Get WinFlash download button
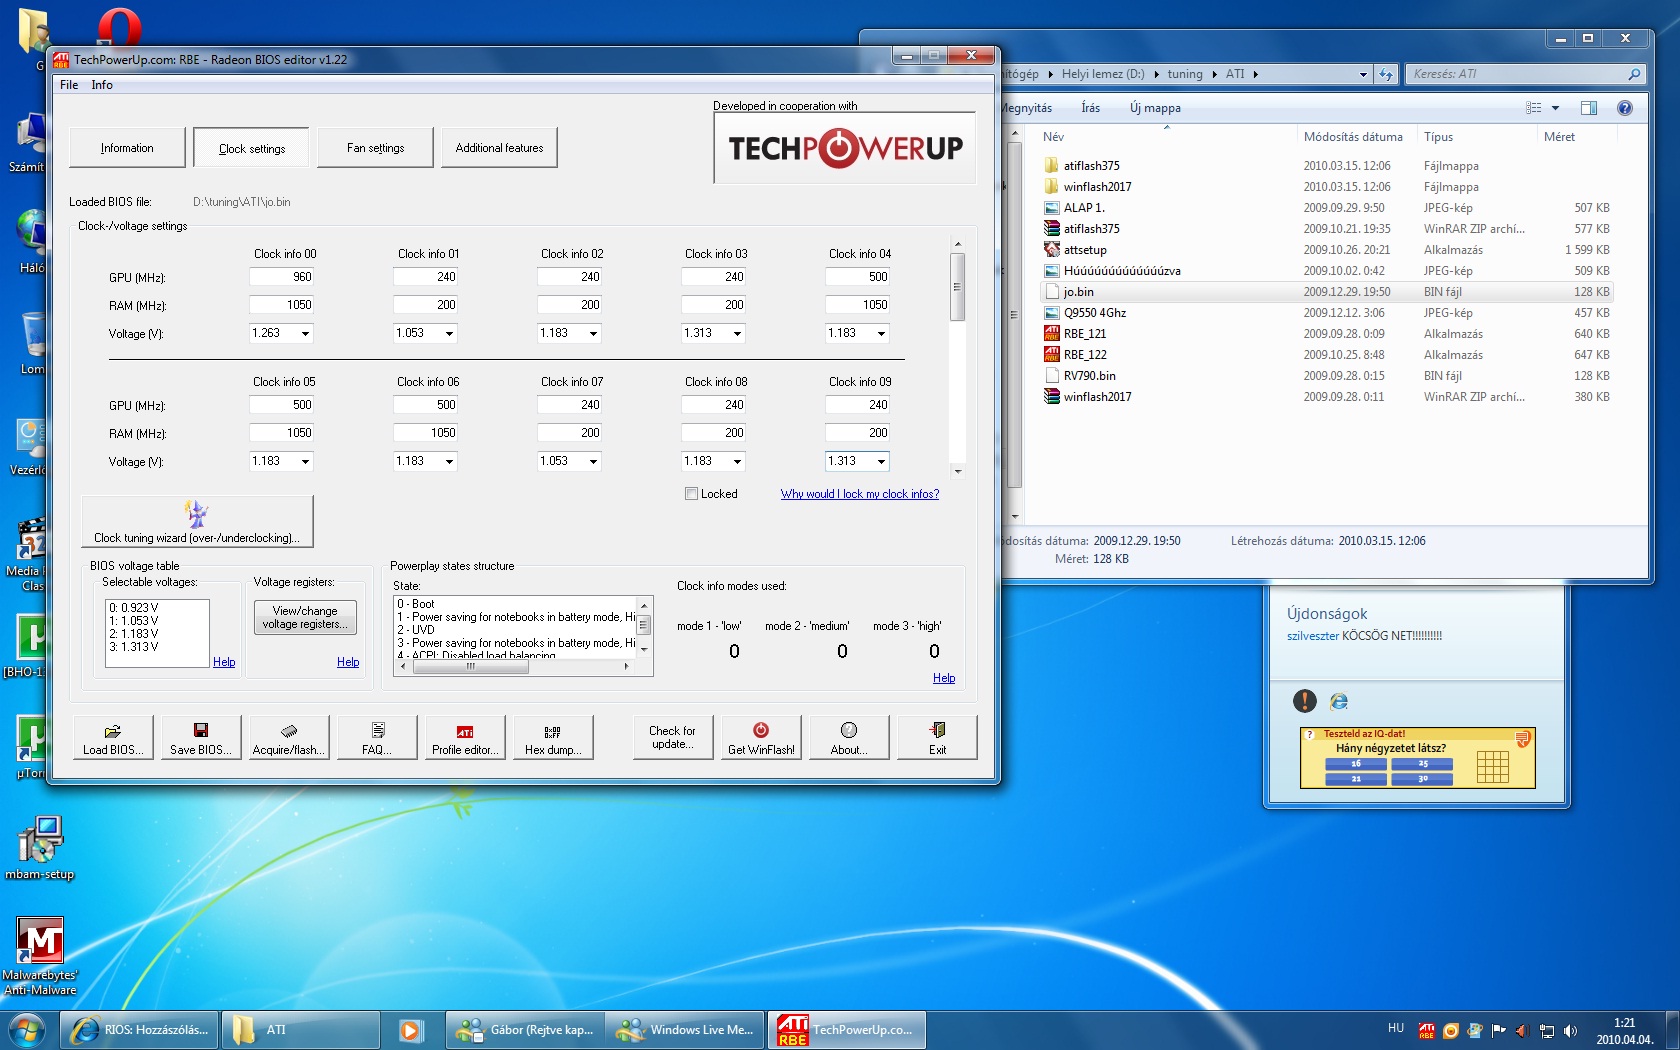 [x=761, y=738]
